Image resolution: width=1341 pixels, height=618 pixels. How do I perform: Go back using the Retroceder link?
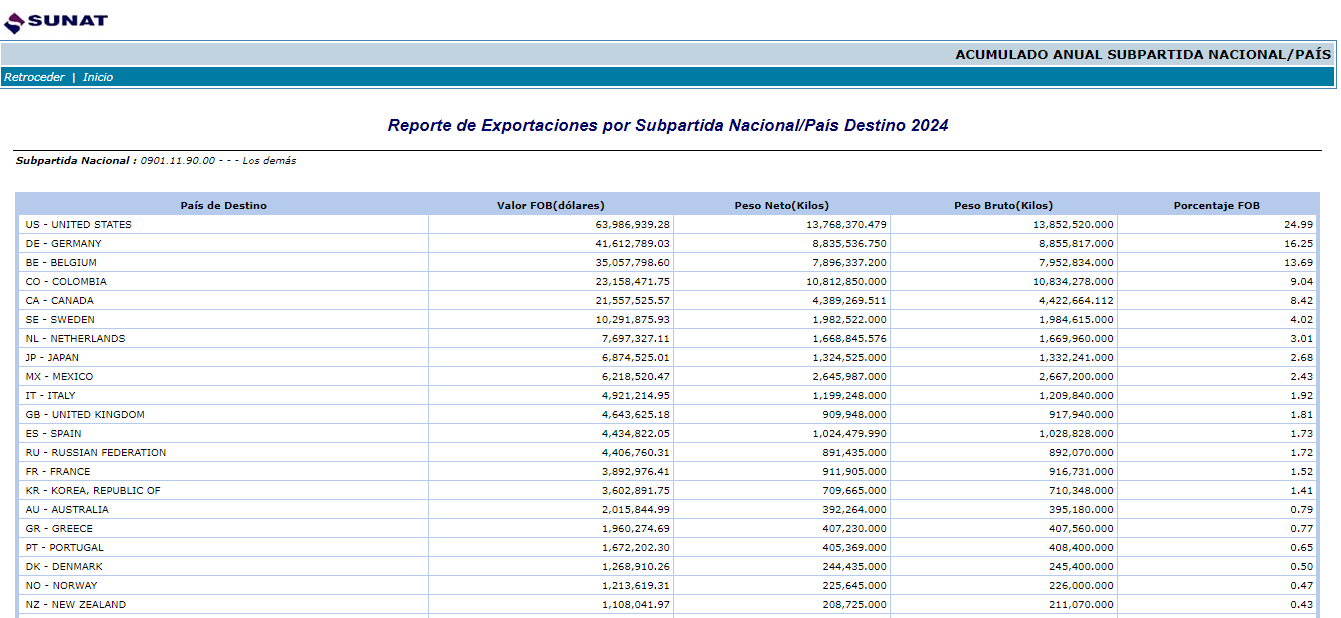[34, 78]
